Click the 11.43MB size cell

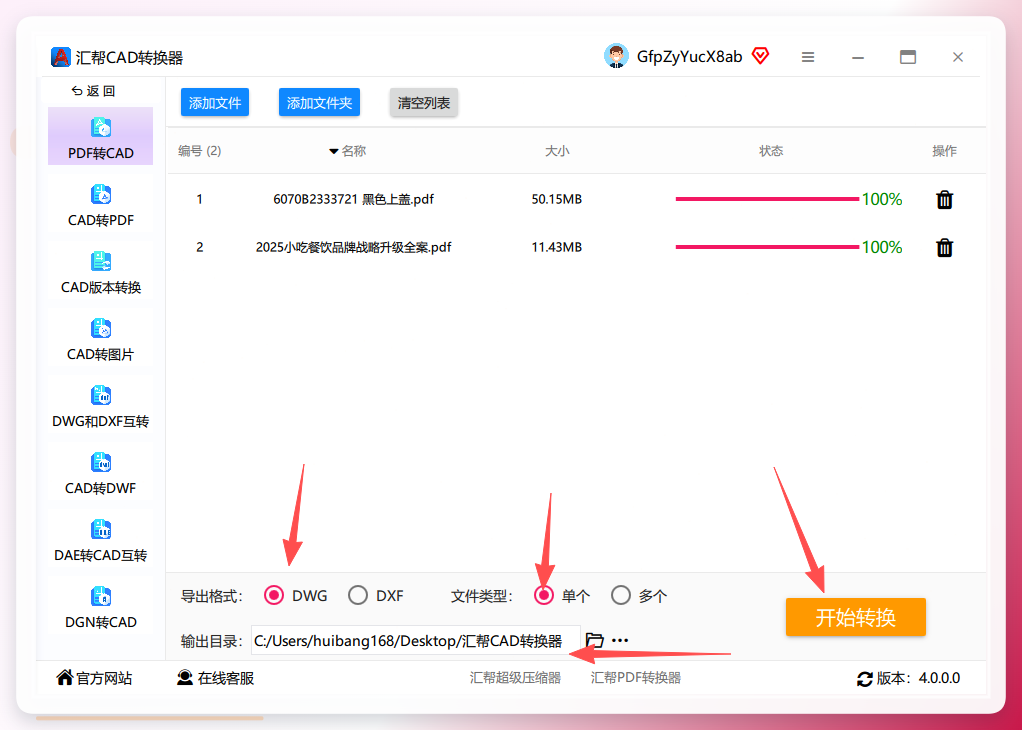coord(557,247)
